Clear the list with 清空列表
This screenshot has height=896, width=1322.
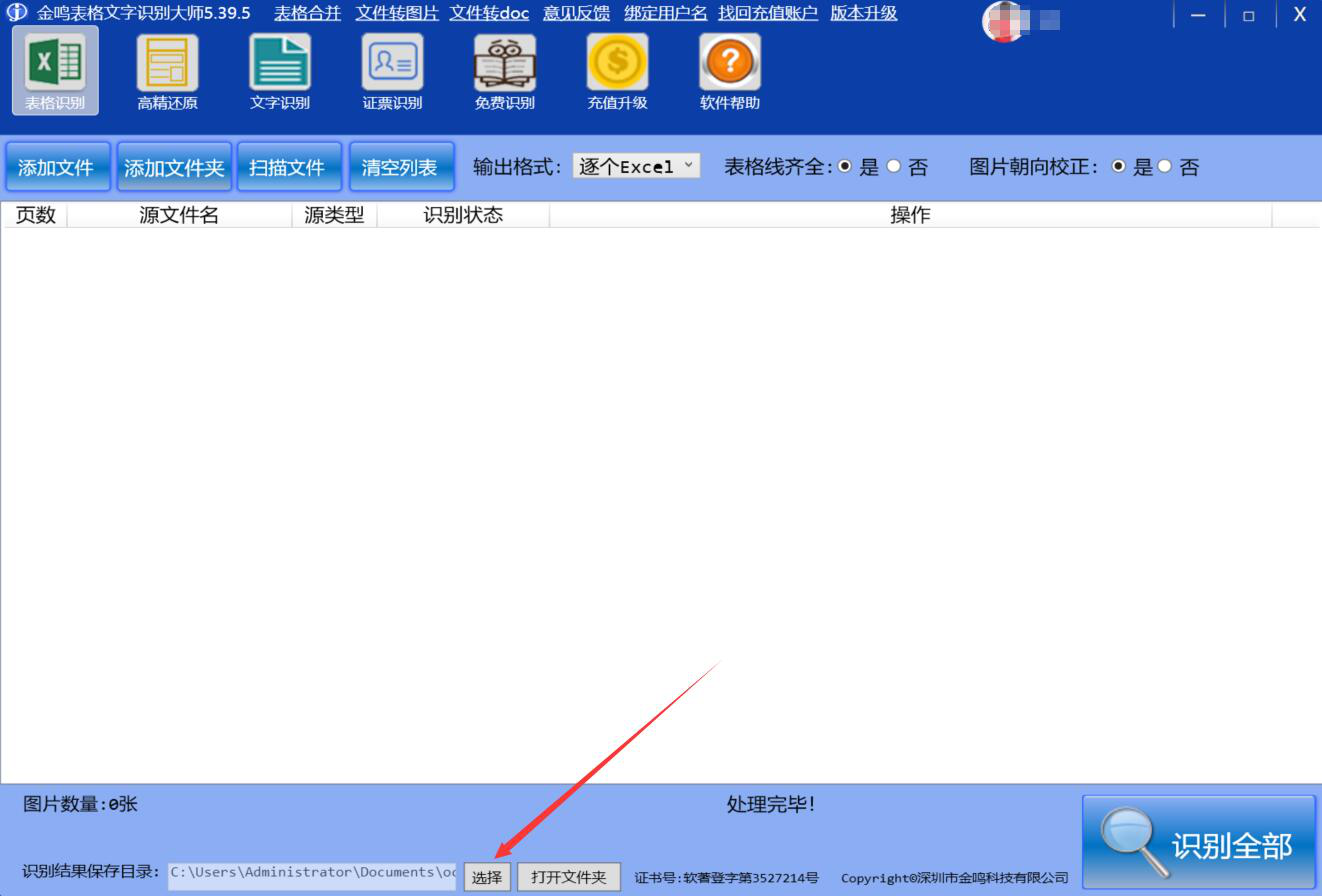tap(400, 167)
